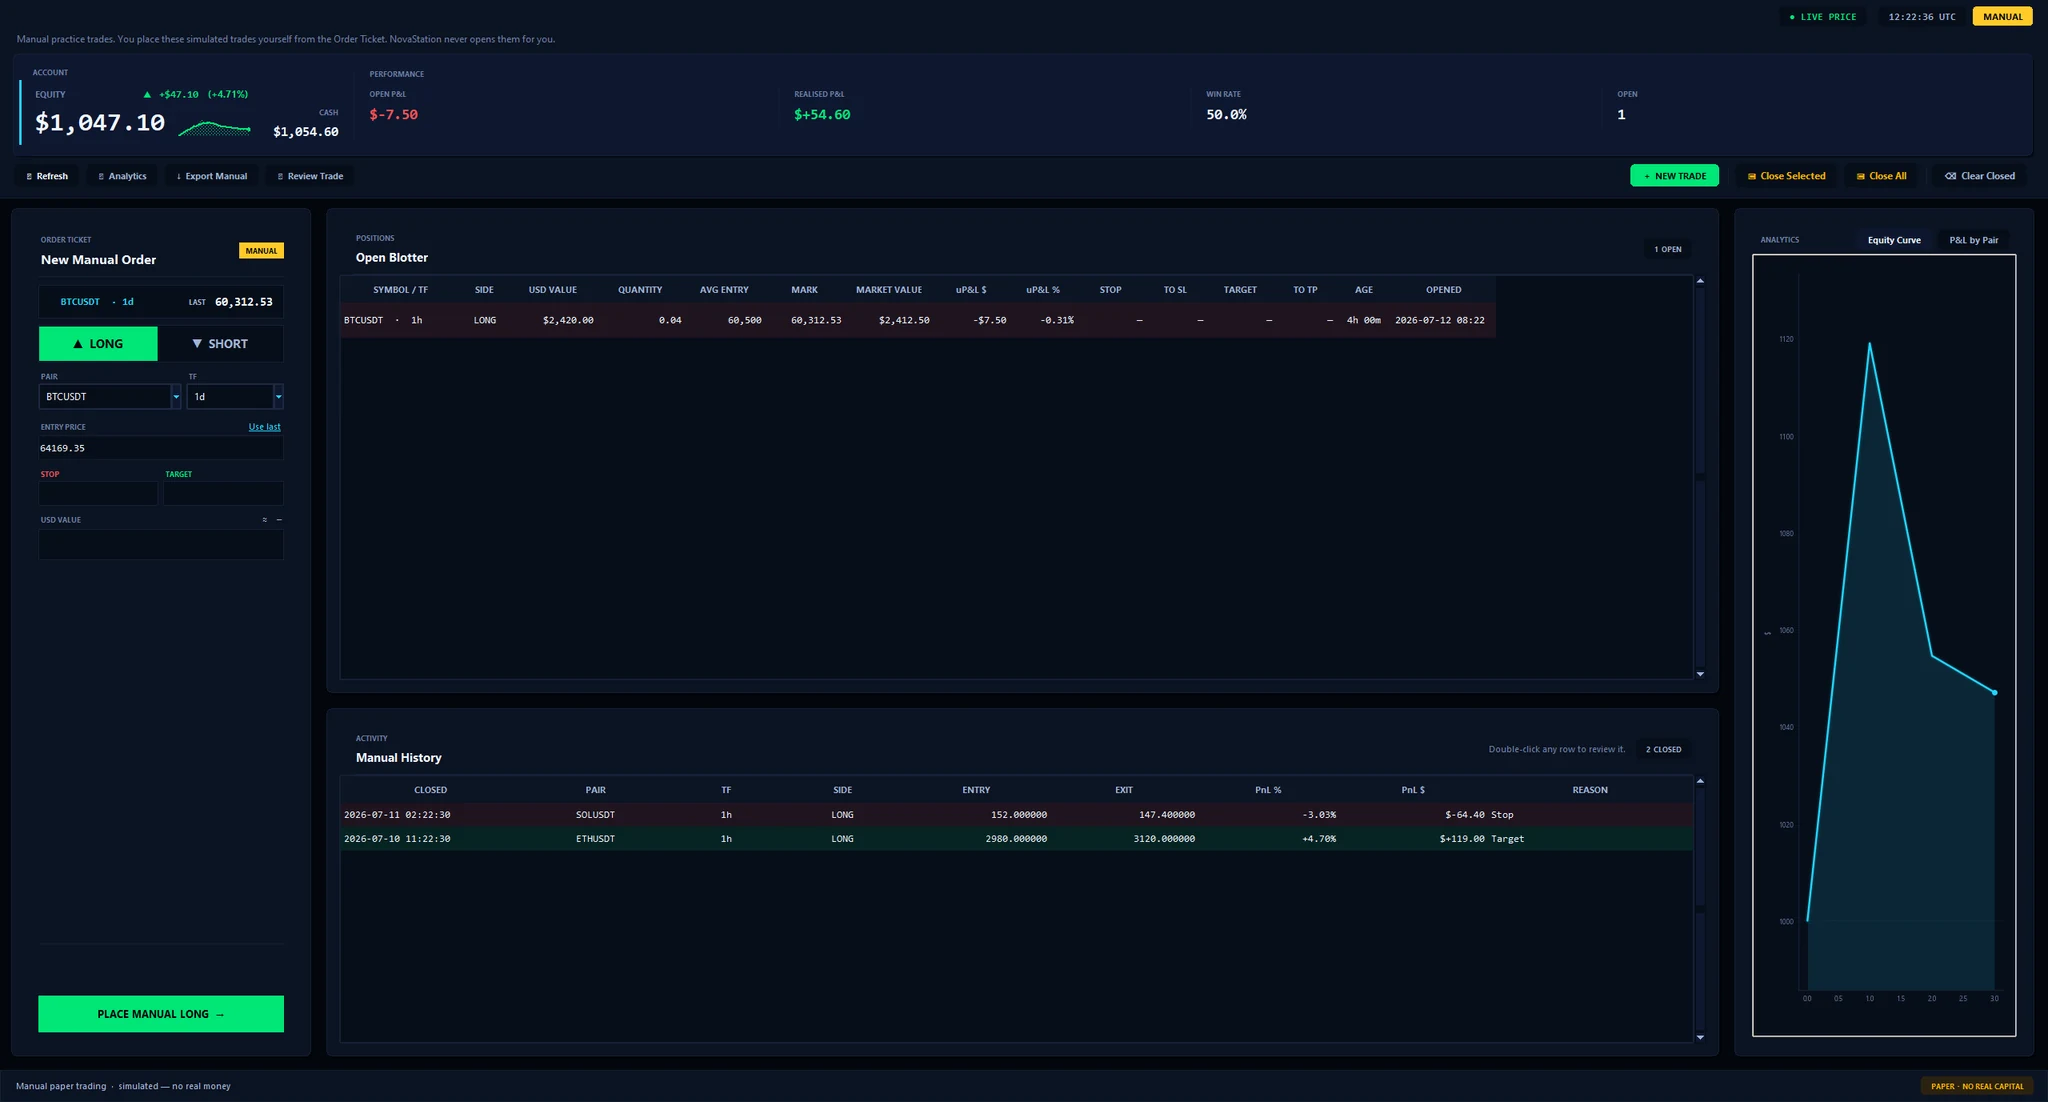Sort by the PnL % column header
Viewport: 2048px width, 1102px height.
tap(1268, 790)
